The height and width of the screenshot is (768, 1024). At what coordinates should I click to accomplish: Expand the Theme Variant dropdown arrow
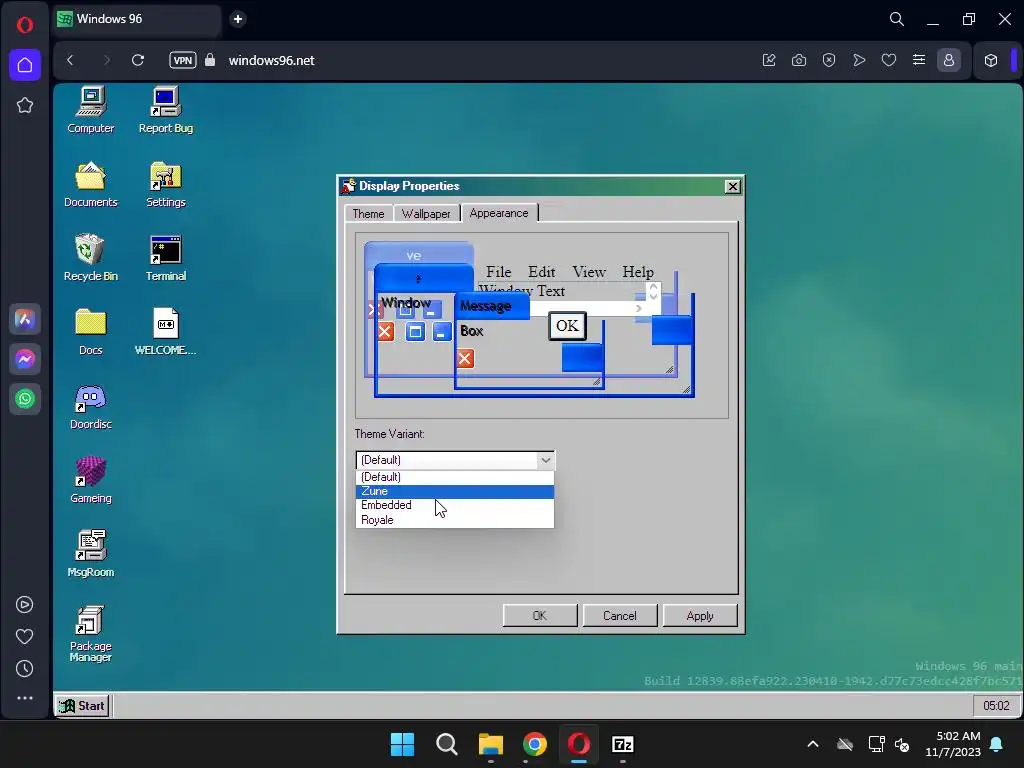[x=545, y=460]
